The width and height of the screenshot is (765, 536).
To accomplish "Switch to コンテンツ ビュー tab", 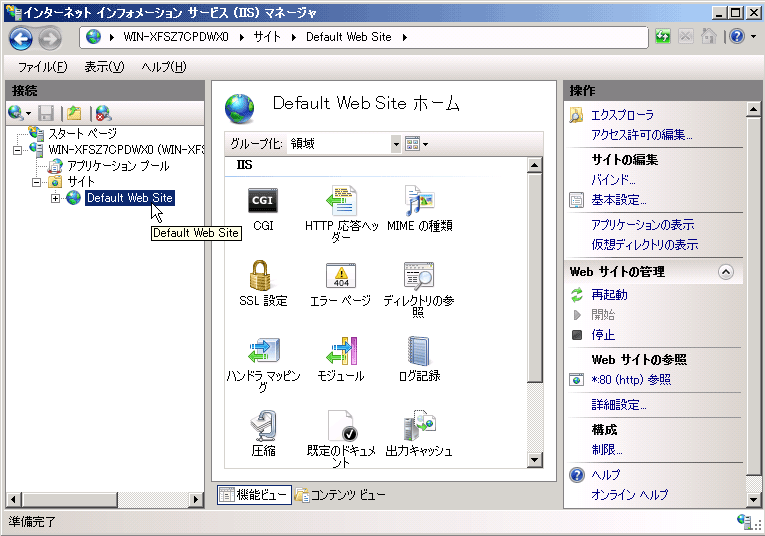I will click(340, 495).
